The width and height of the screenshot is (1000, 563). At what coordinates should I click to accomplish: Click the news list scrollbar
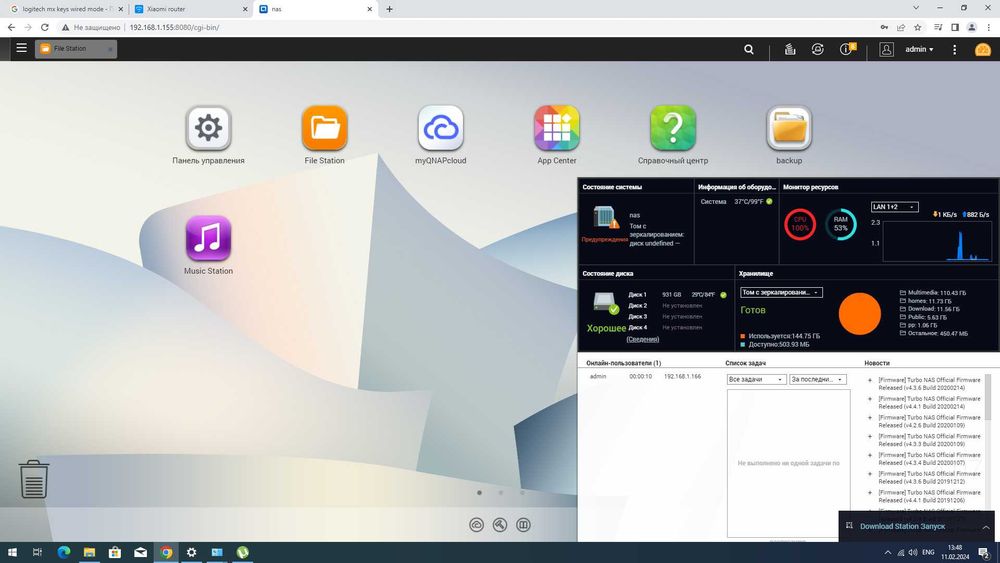pos(989,397)
